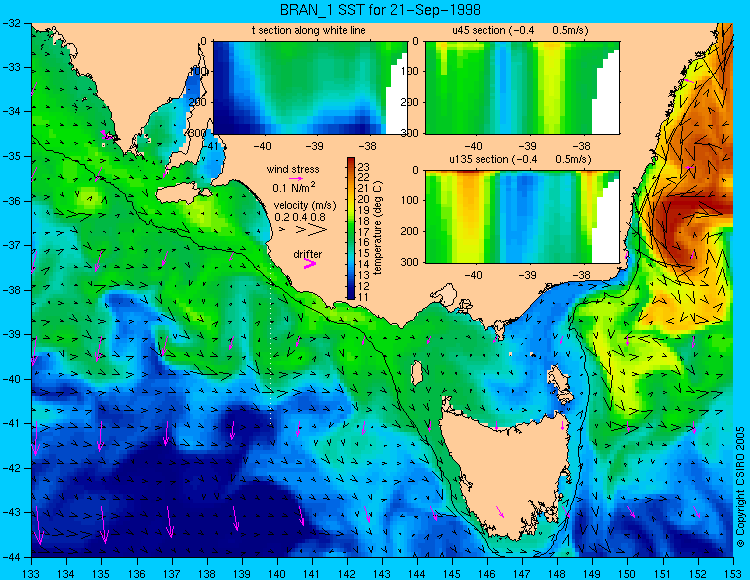Screen dimensions: 750x580
Task: Click the 't section along white line' label
Action: 309,30
